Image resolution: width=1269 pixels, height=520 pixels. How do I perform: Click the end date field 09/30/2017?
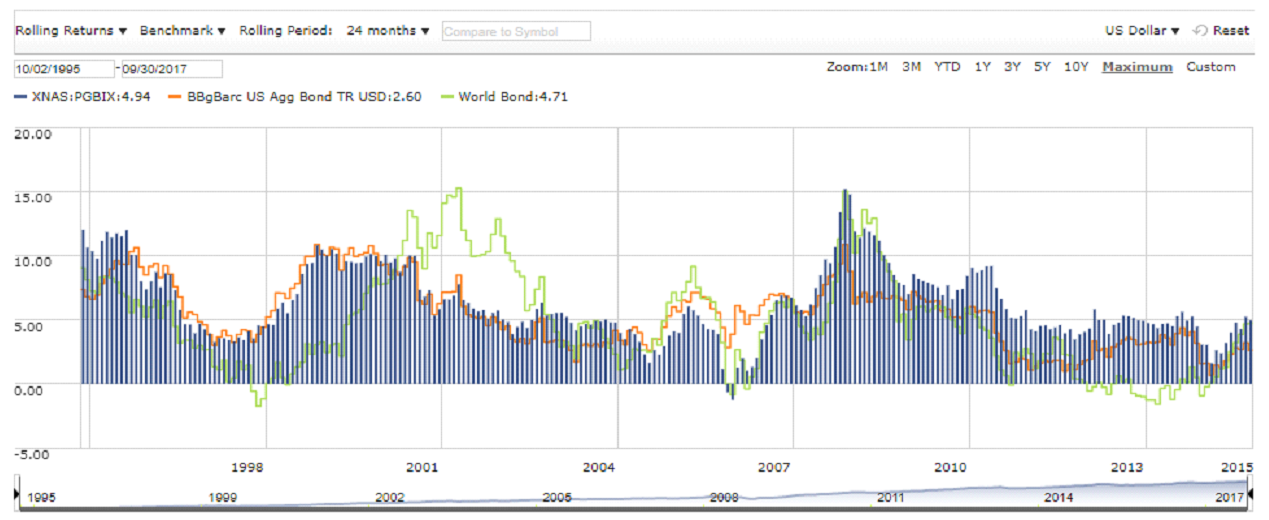pos(171,69)
